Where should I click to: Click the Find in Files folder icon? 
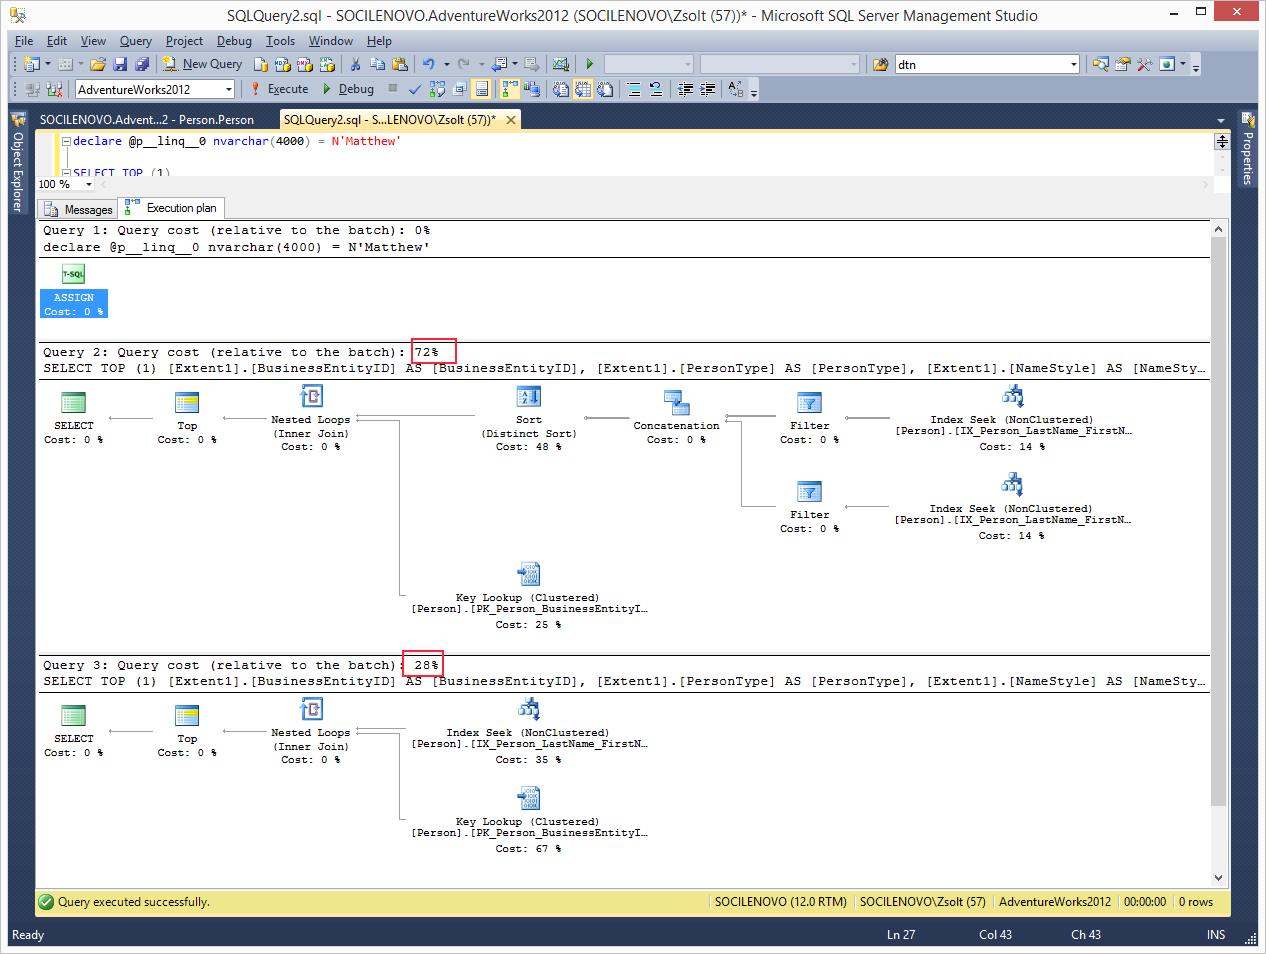tap(880, 64)
